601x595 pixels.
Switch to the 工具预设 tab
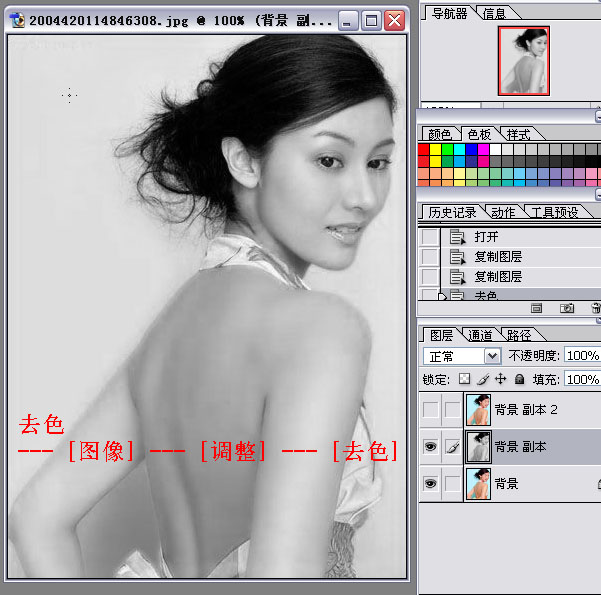[555, 212]
